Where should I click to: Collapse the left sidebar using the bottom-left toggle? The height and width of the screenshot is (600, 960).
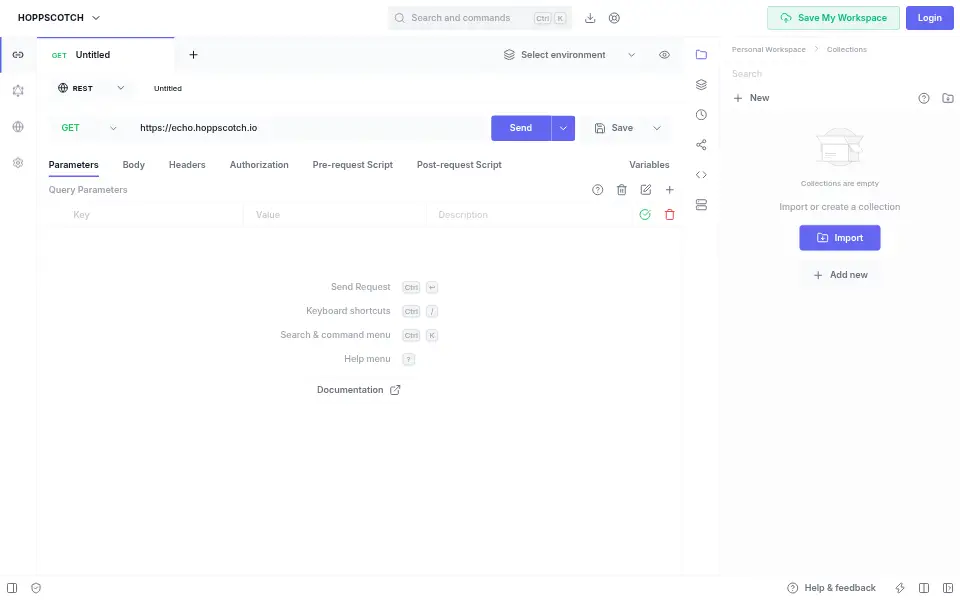[x=12, y=588]
